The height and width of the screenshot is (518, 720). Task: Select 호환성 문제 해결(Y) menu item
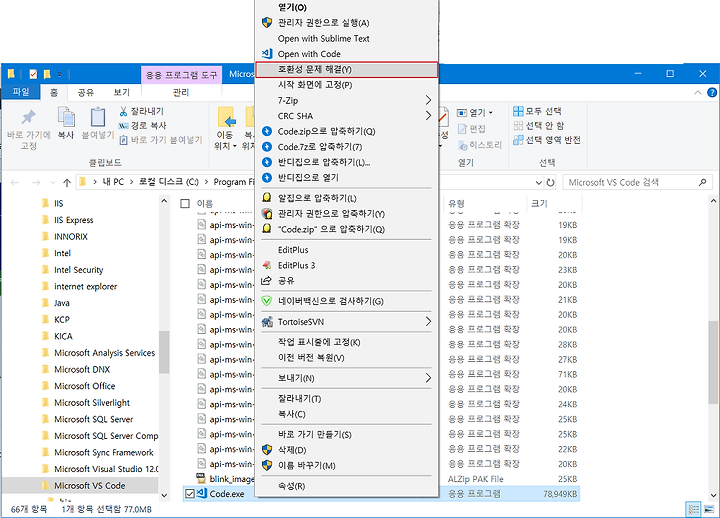click(x=346, y=69)
